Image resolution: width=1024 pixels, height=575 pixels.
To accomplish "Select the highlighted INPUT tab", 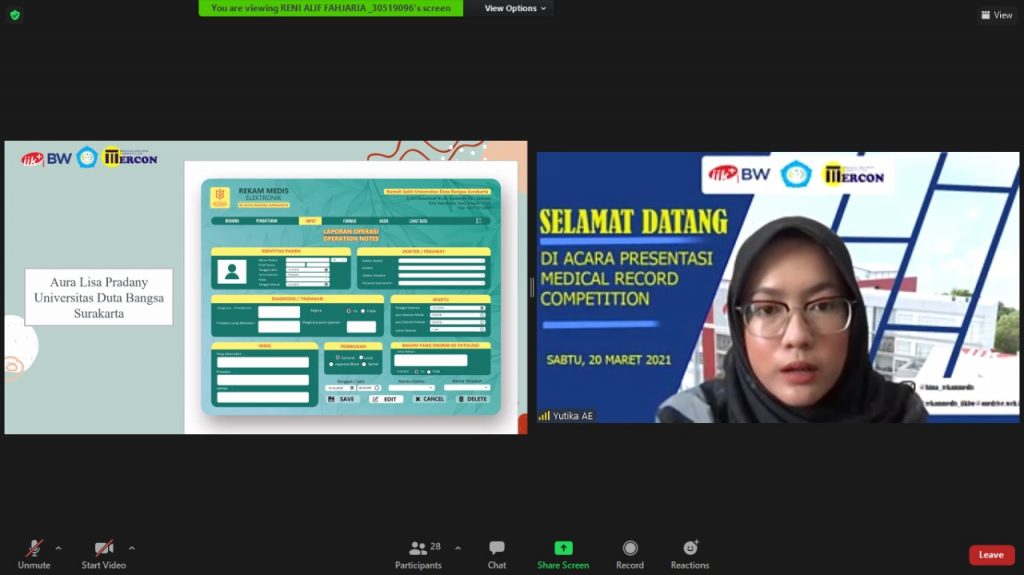I will pyautogui.click(x=310, y=220).
